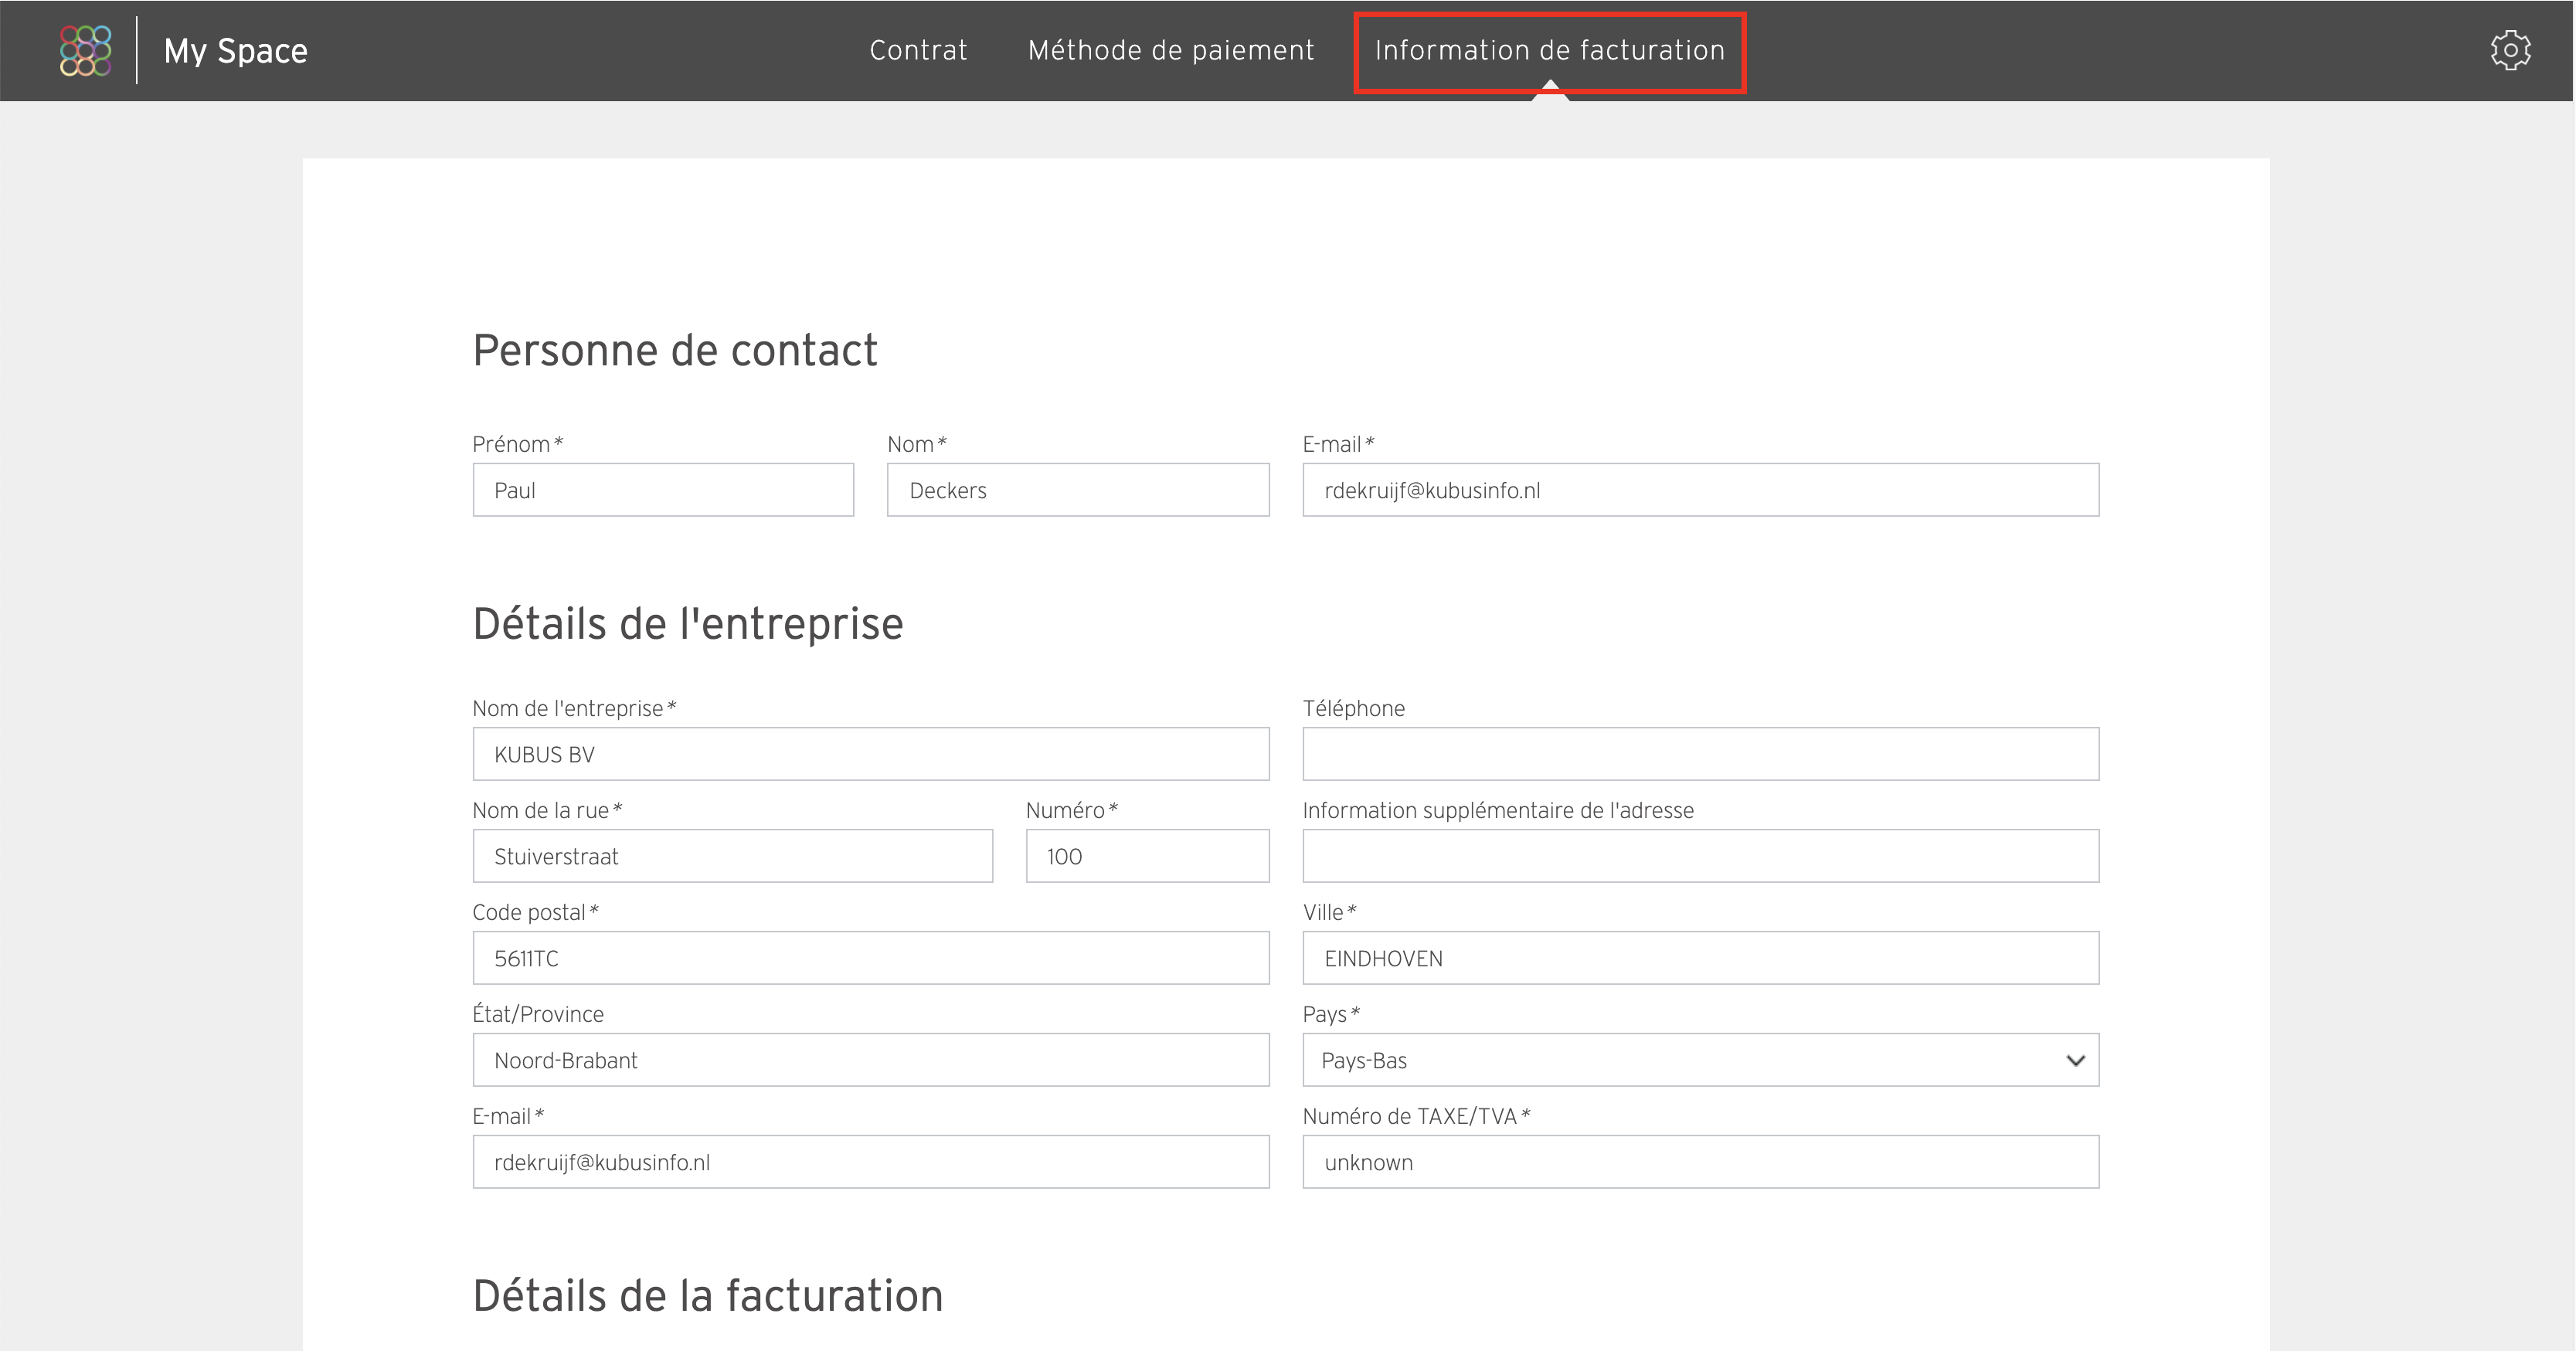The image size is (2576, 1351).
Task: Switch to the Contrat tab
Action: [918, 50]
